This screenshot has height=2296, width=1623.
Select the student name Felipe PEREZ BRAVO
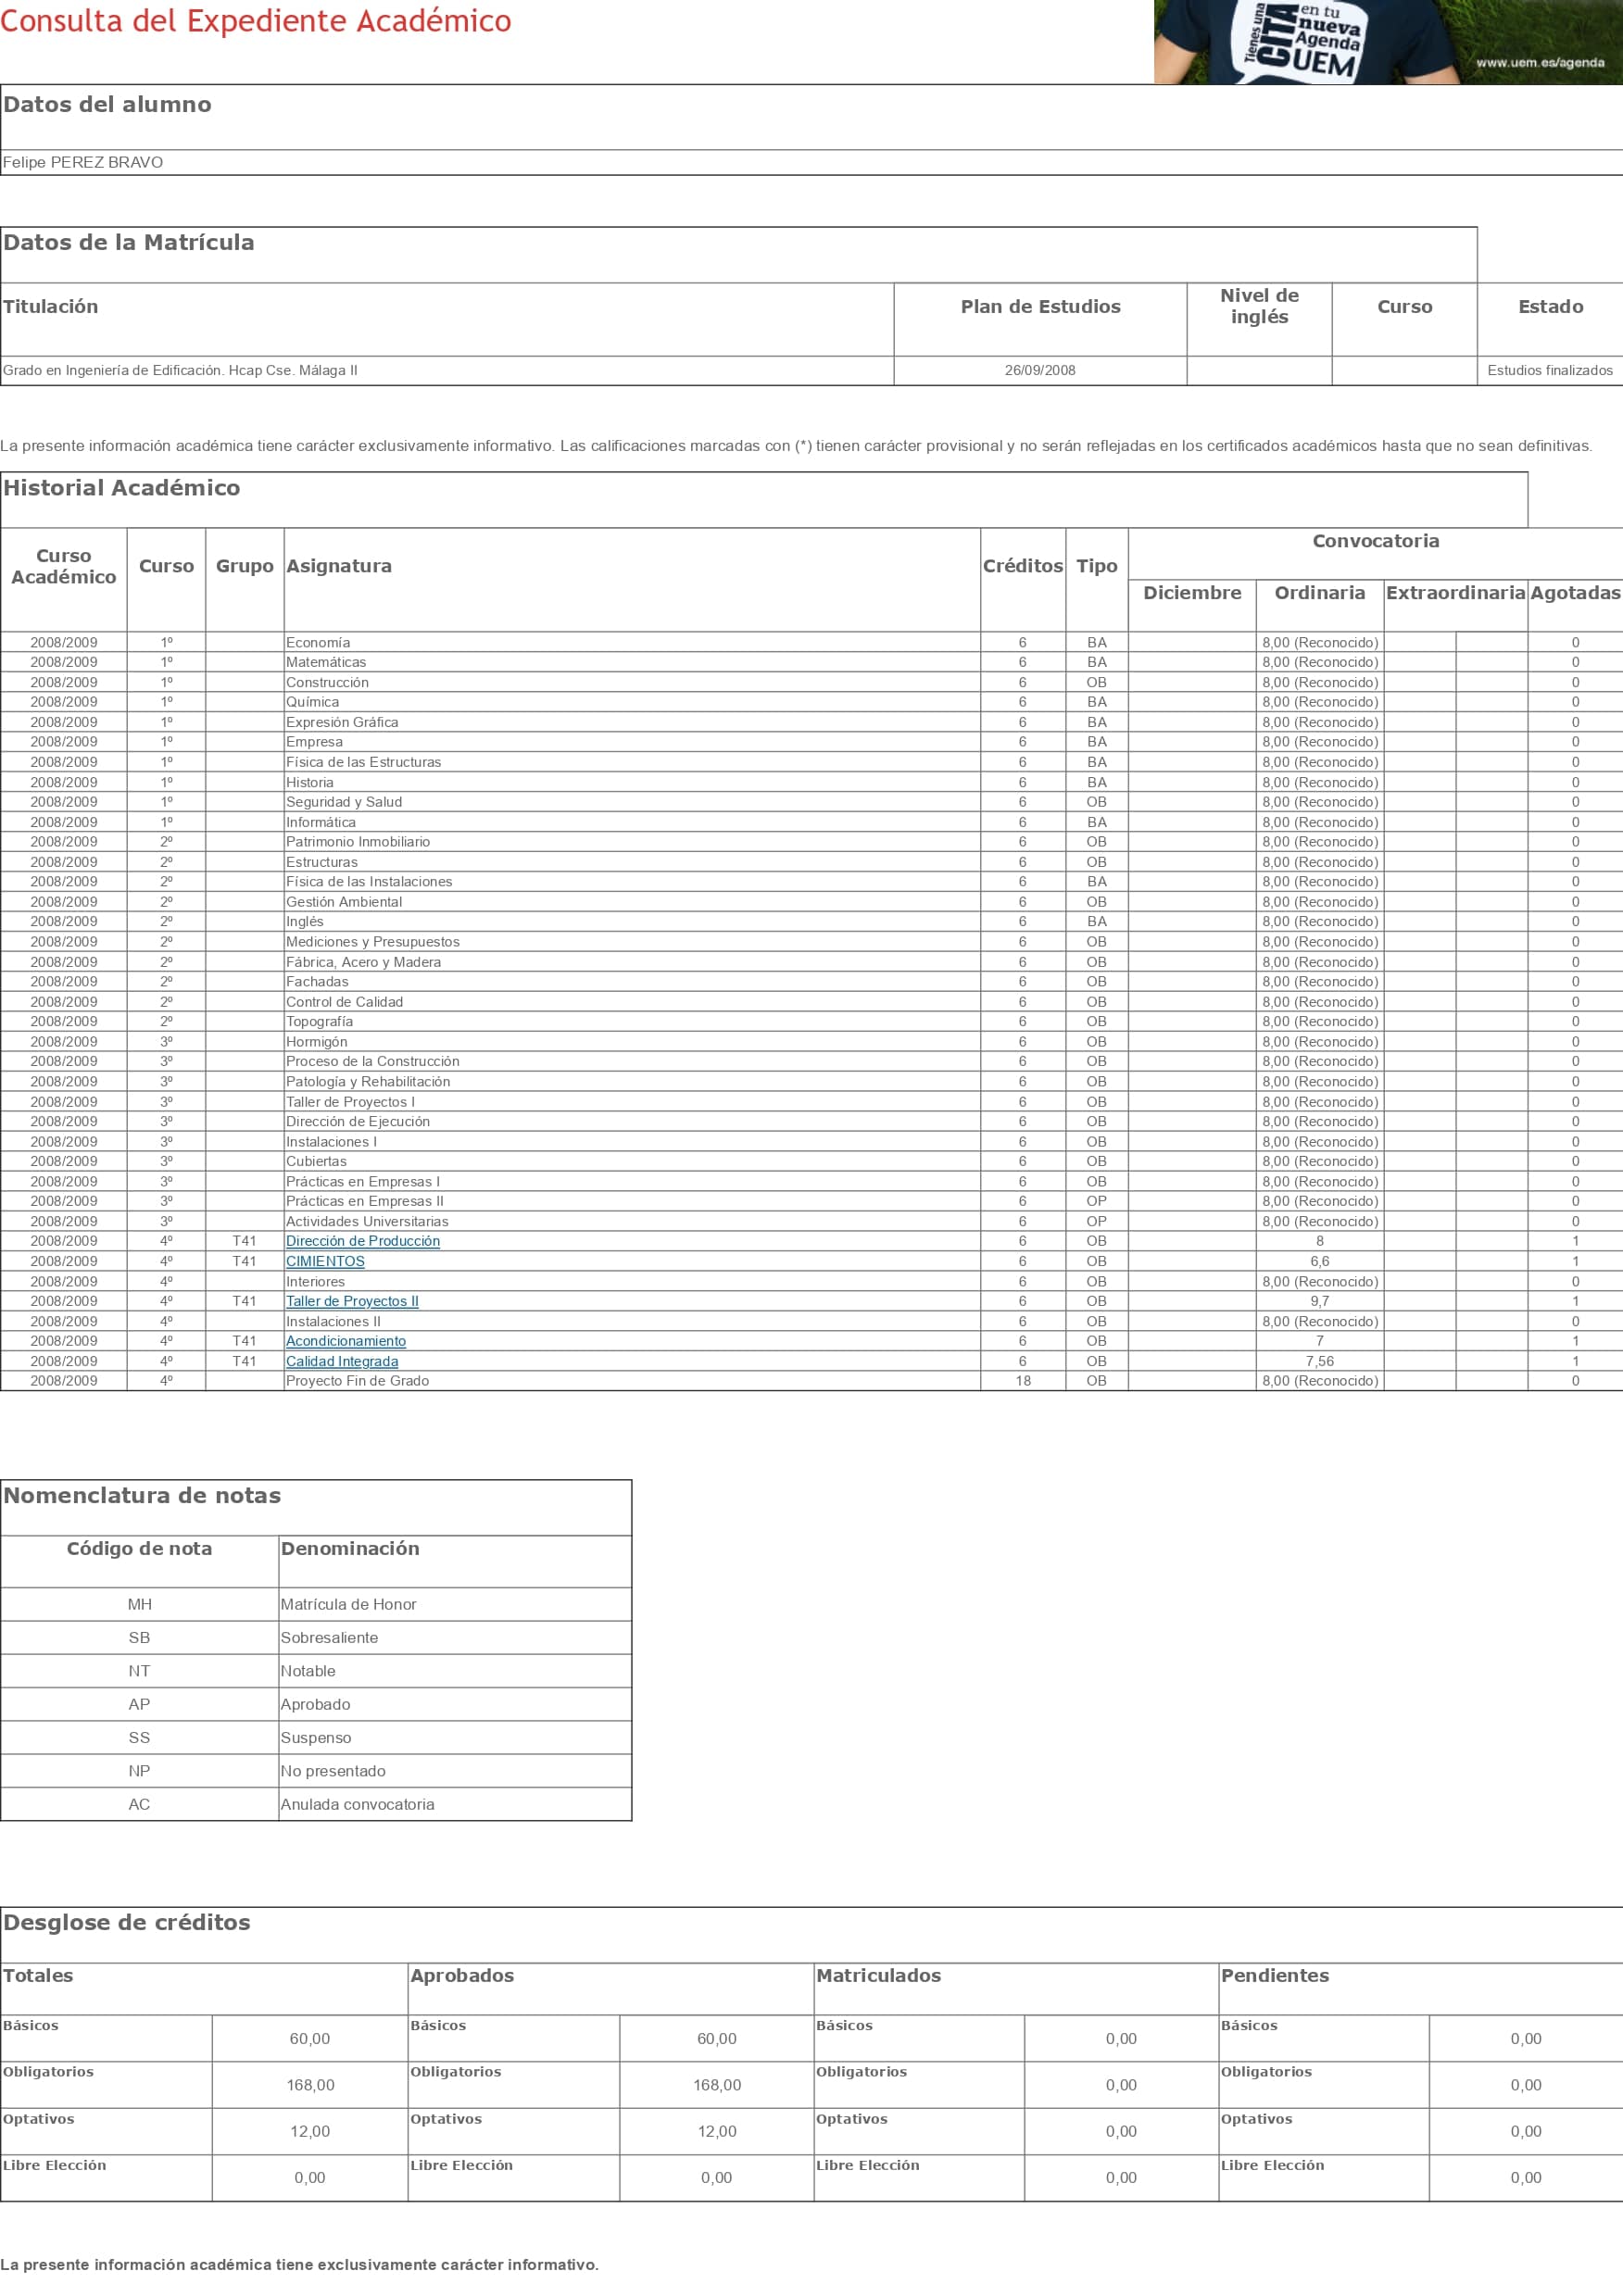pos(83,162)
